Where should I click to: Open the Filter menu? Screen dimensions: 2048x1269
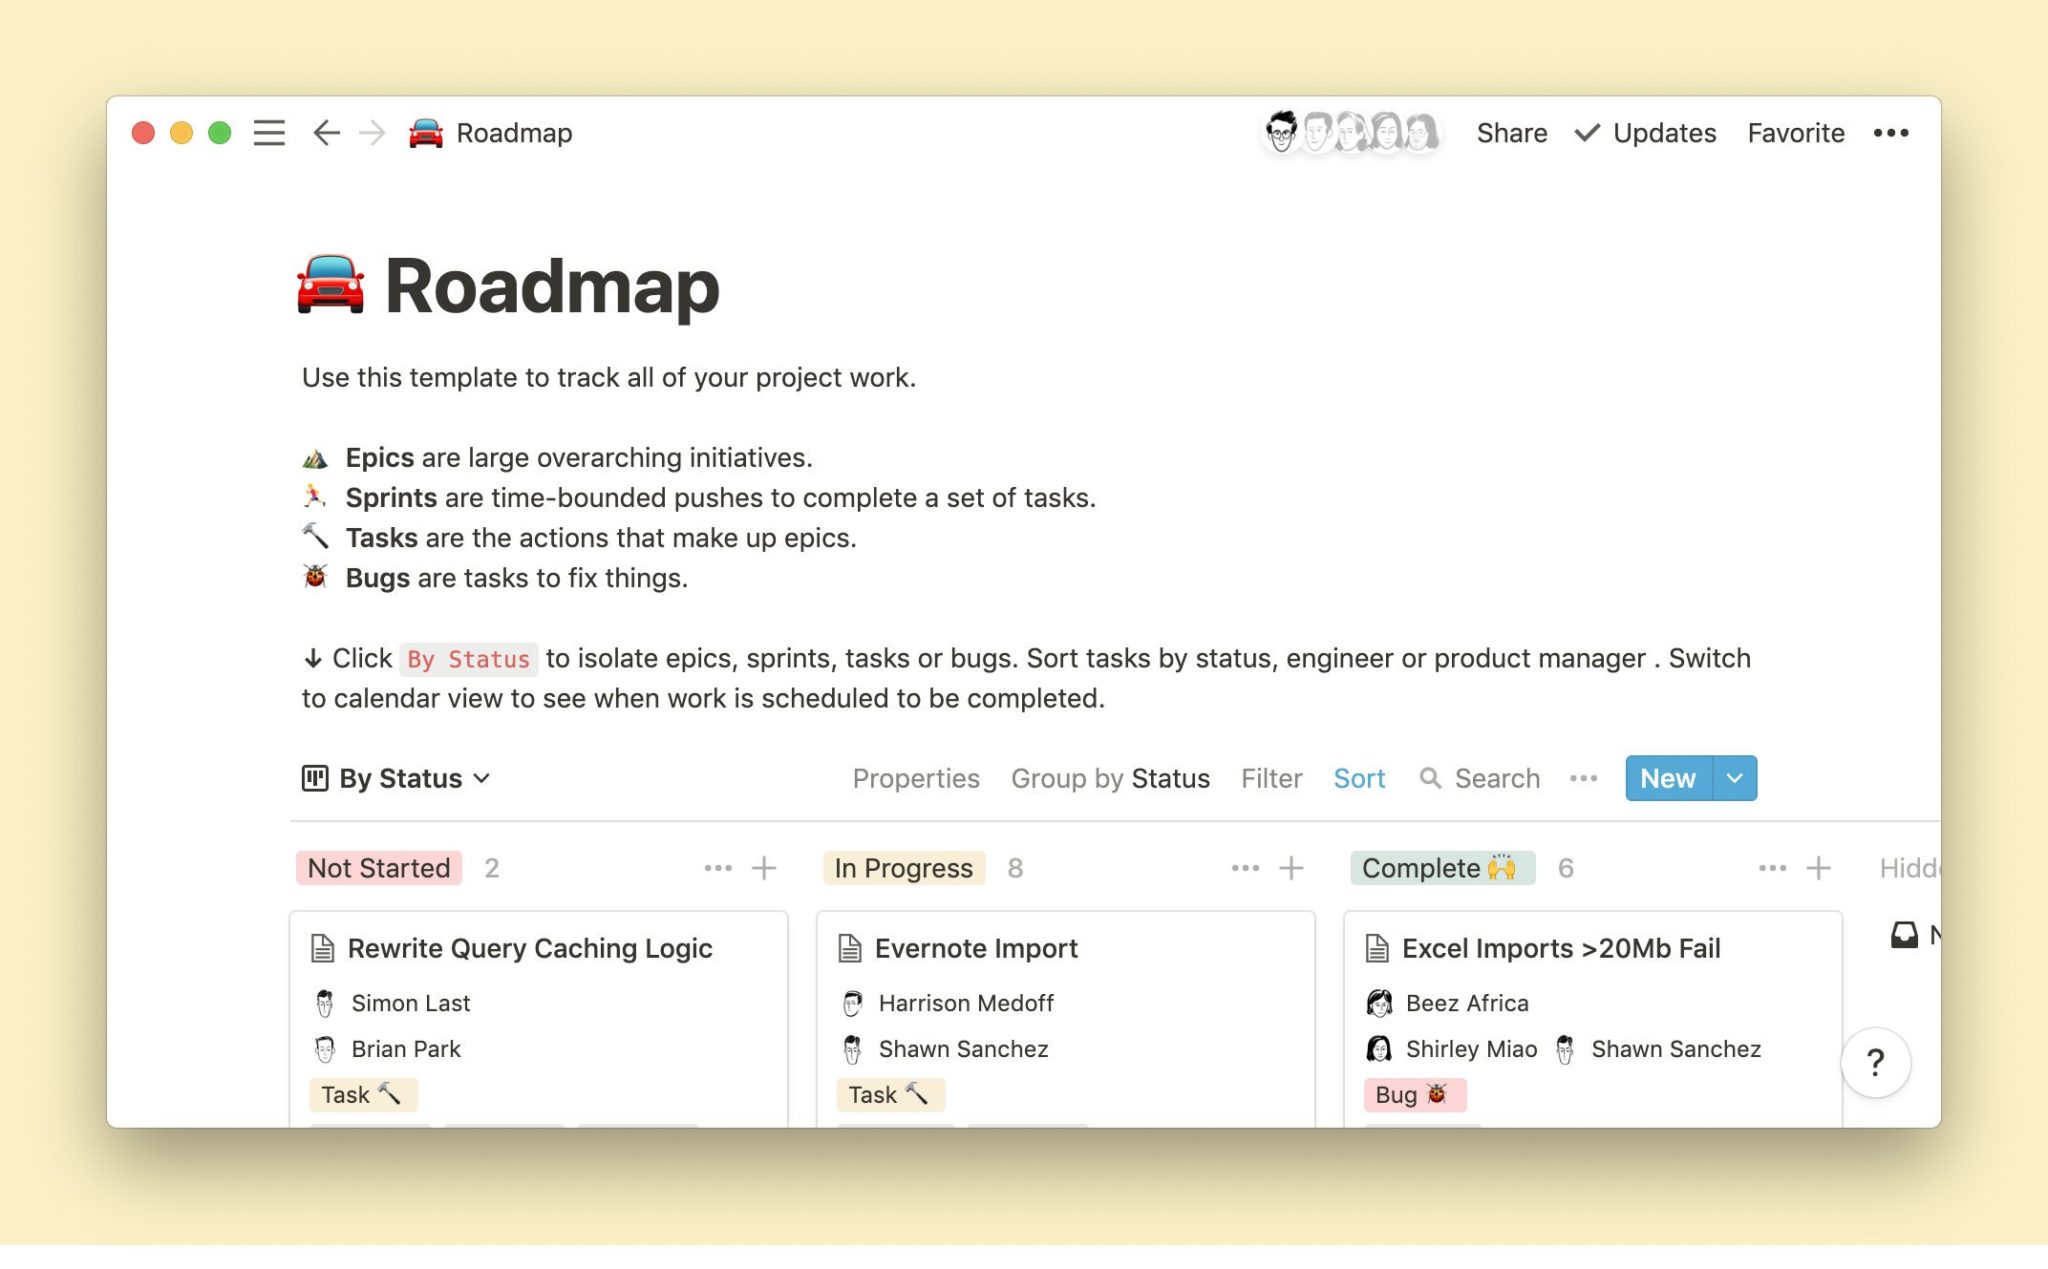pos(1271,778)
